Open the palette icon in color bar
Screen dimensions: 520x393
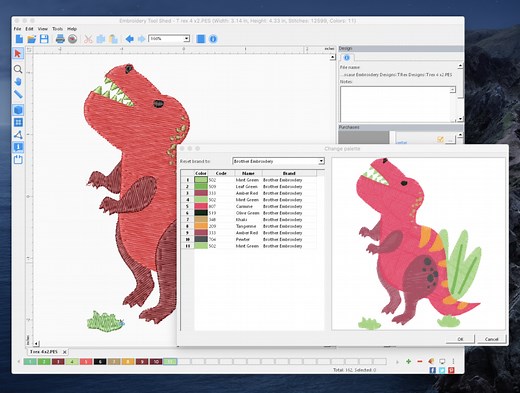[431, 361]
